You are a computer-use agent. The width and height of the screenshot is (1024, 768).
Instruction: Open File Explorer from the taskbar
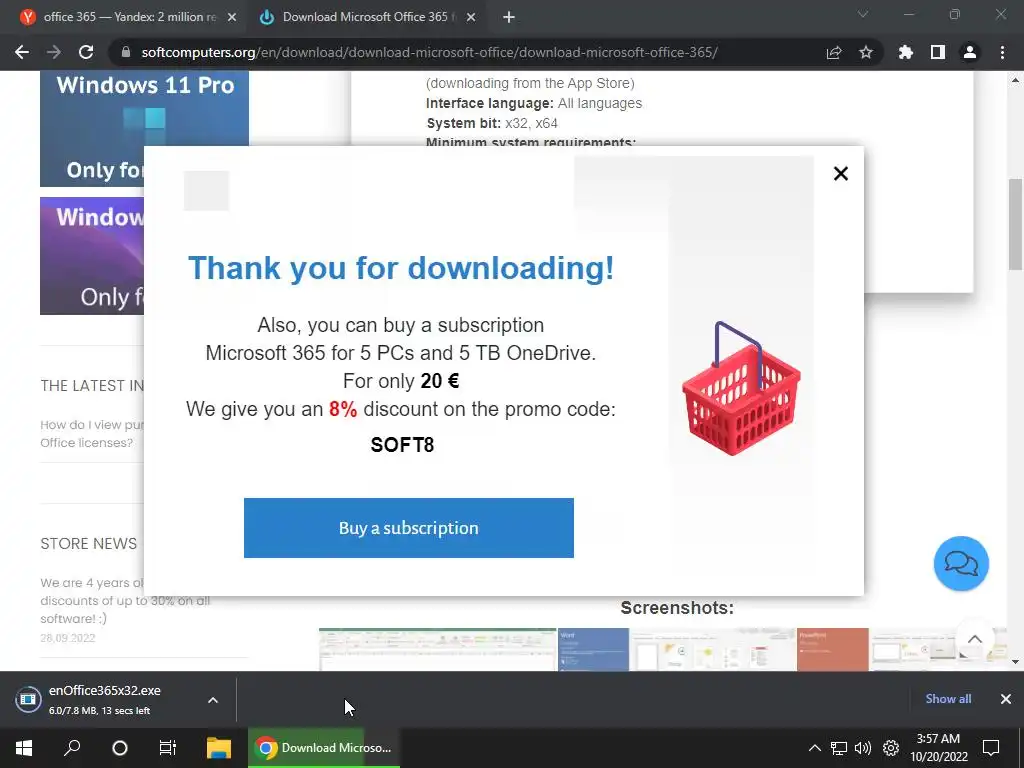click(x=219, y=748)
